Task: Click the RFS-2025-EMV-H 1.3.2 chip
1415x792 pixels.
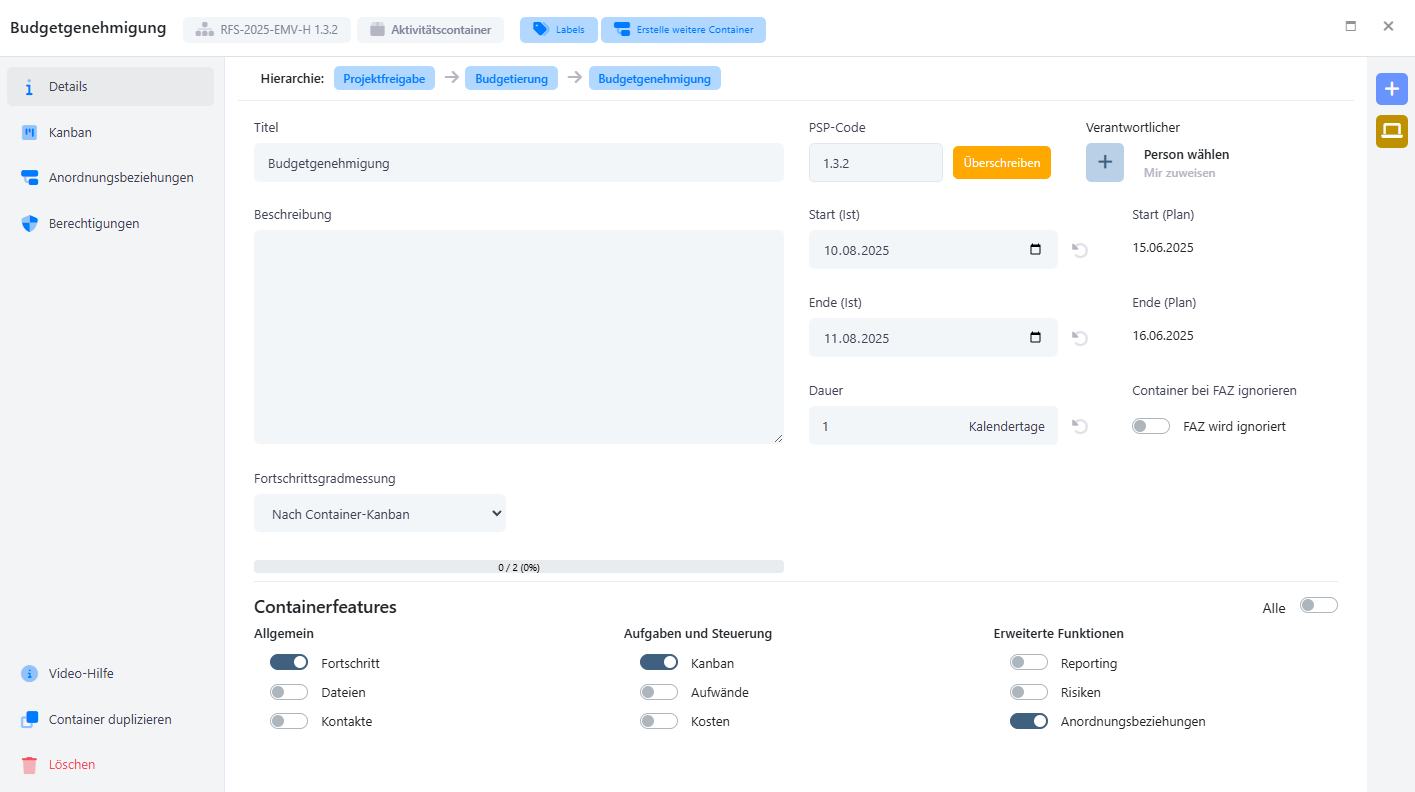Action: pos(267,30)
